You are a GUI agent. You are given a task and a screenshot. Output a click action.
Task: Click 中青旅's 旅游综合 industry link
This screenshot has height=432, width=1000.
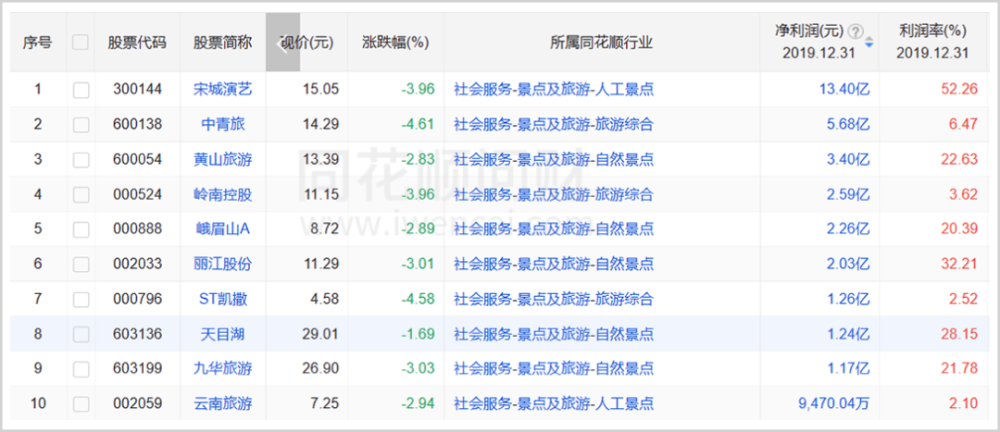(624, 124)
